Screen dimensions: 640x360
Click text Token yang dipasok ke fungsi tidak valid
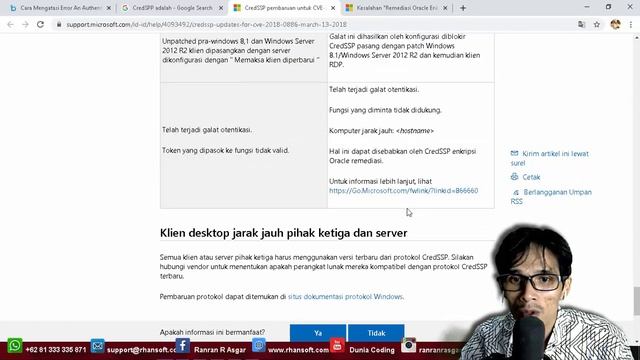[x=225, y=151]
